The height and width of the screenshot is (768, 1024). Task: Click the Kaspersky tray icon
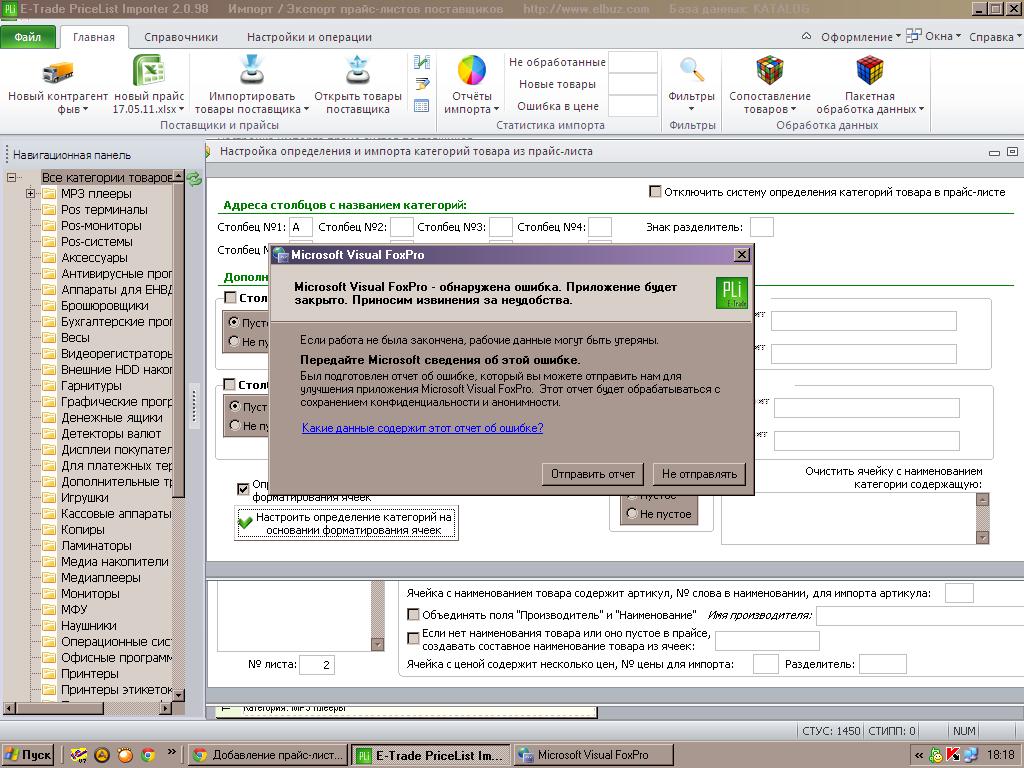click(x=953, y=755)
